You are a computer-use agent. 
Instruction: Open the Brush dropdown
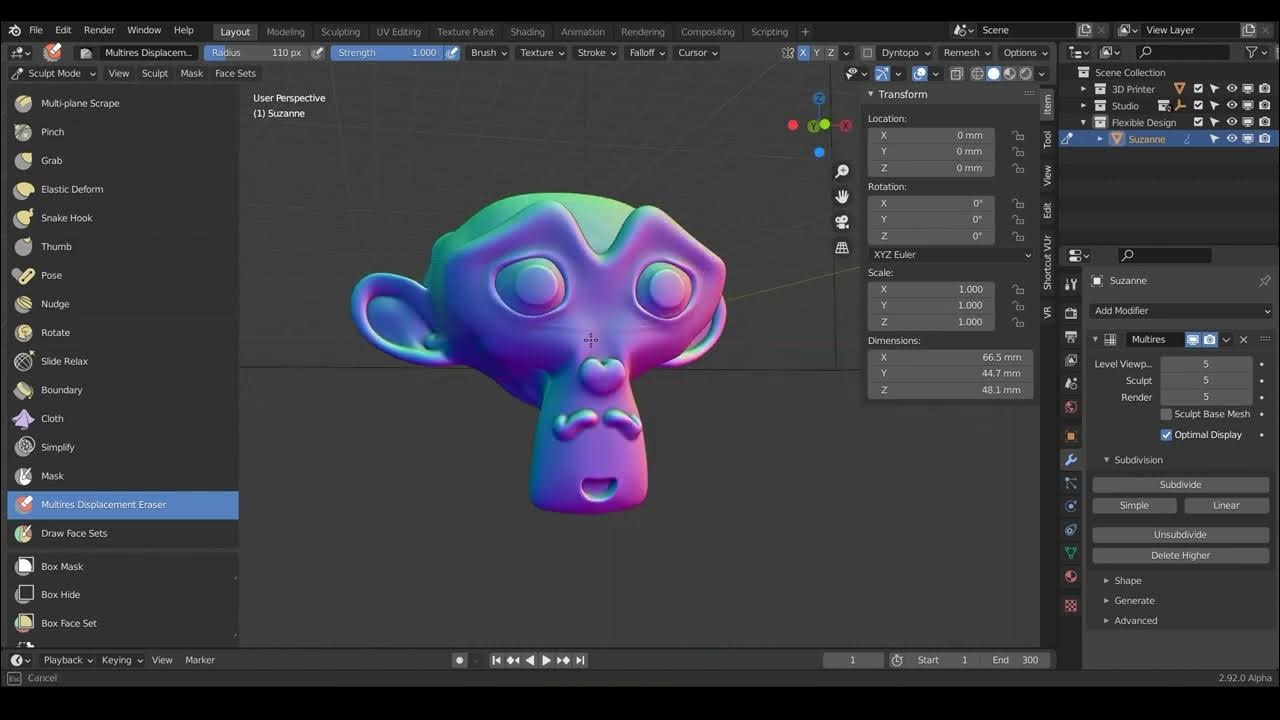coord(489,53)
